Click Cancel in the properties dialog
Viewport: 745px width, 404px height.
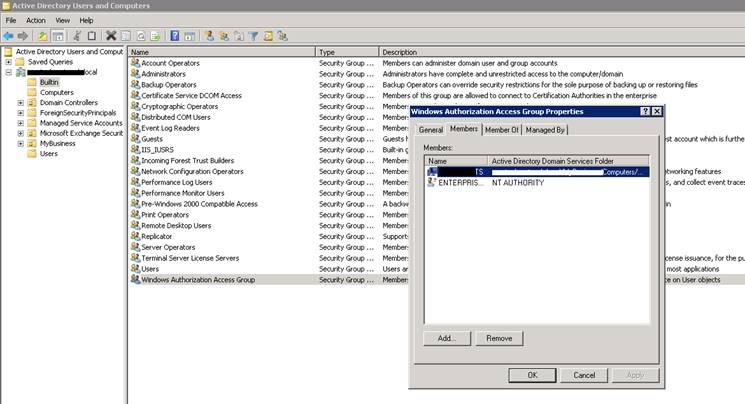[x=584, y=375]
